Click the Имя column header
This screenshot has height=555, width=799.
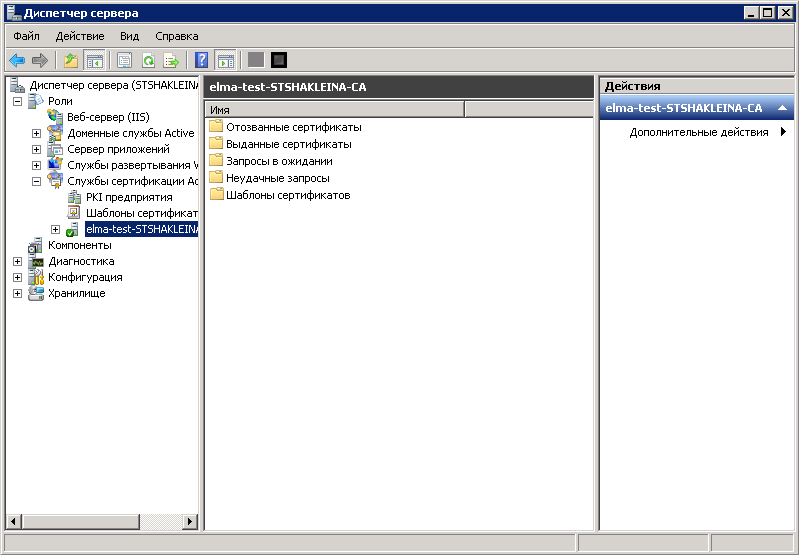tap(334, 109)
